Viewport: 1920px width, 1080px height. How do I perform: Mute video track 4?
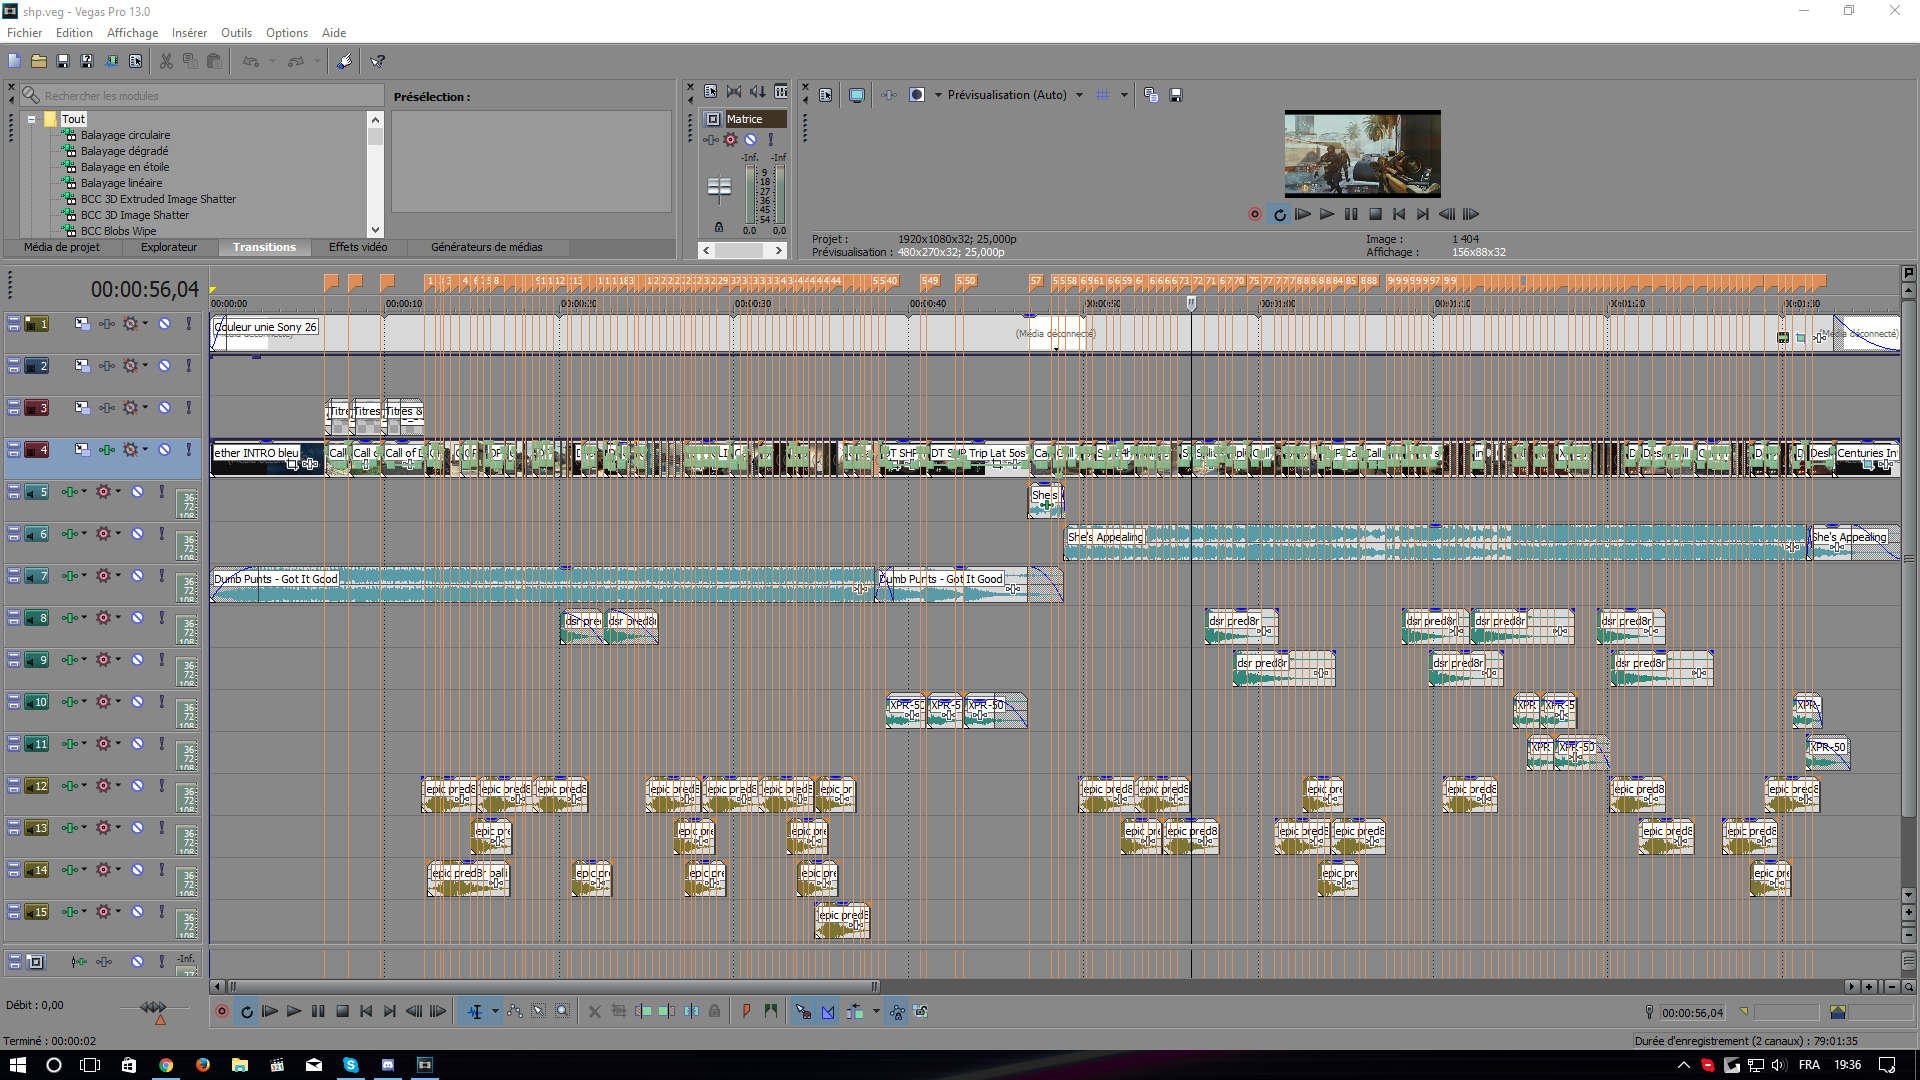click(164, 450)
